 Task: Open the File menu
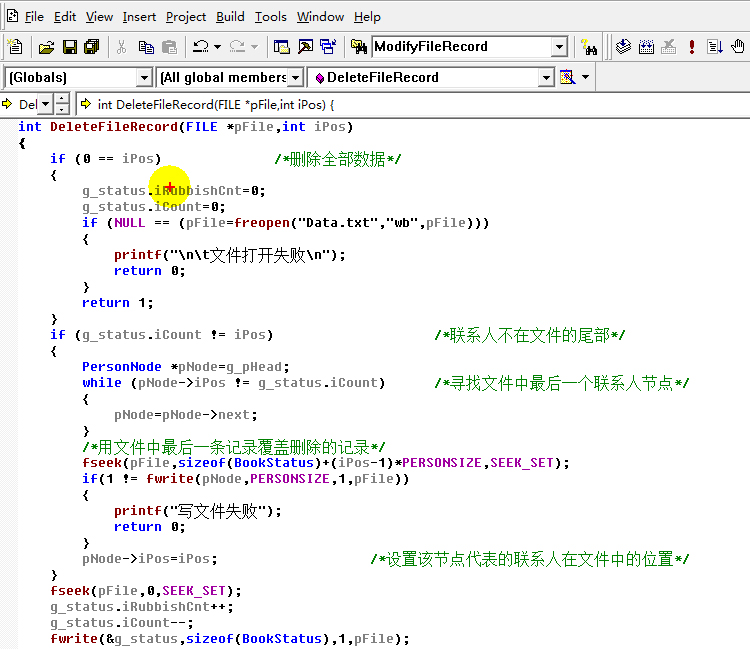(34, 17)
